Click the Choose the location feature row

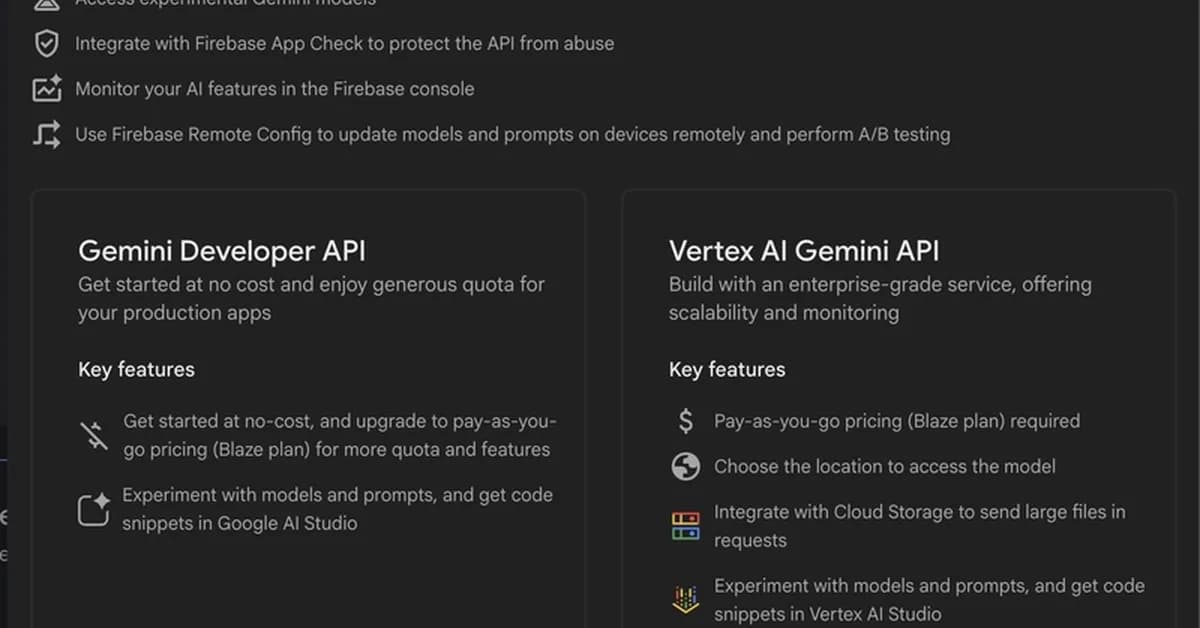click(x=885, y=466)
